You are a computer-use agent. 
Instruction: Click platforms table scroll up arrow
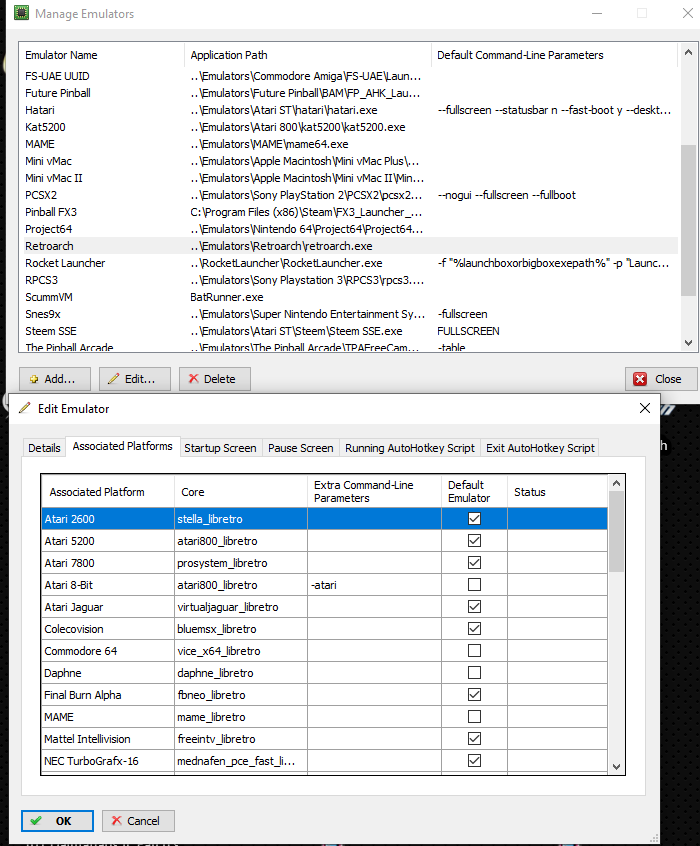(616, 483)
